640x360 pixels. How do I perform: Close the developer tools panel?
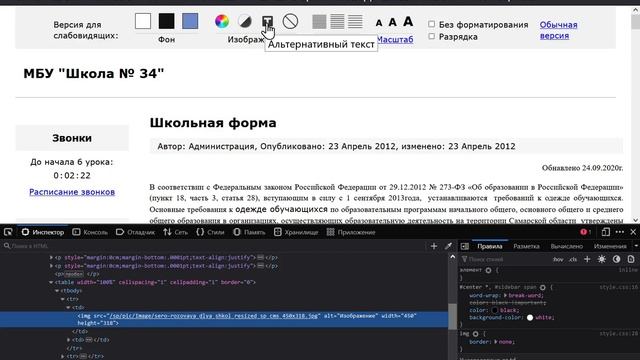tap(633, 232)
